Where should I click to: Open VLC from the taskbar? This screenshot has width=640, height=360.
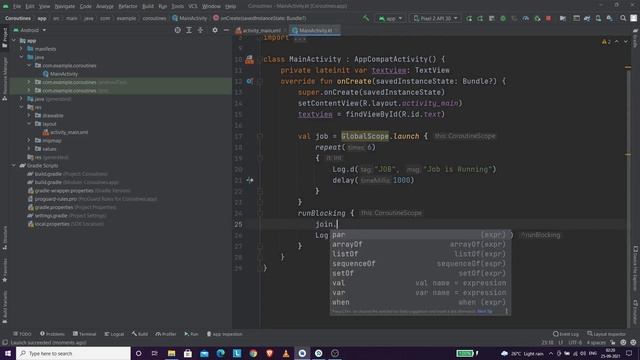[x=286, y=353]
